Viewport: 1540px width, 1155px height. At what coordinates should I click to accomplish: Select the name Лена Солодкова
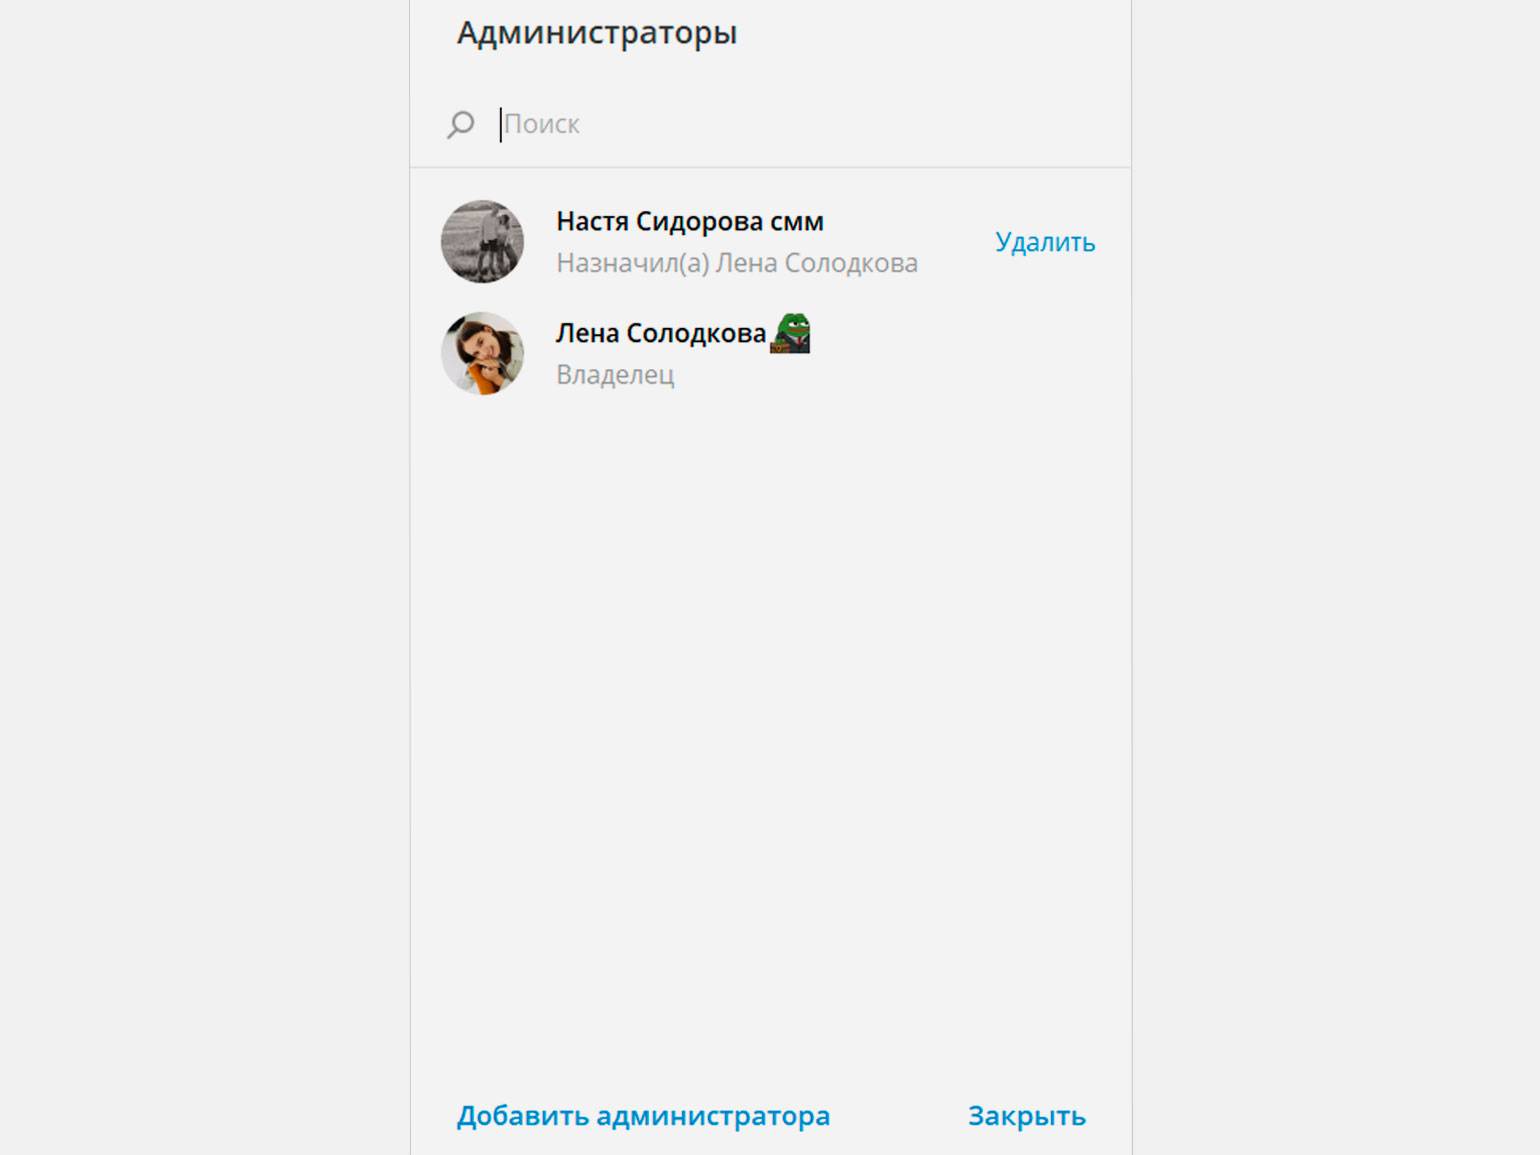[661, 333]
